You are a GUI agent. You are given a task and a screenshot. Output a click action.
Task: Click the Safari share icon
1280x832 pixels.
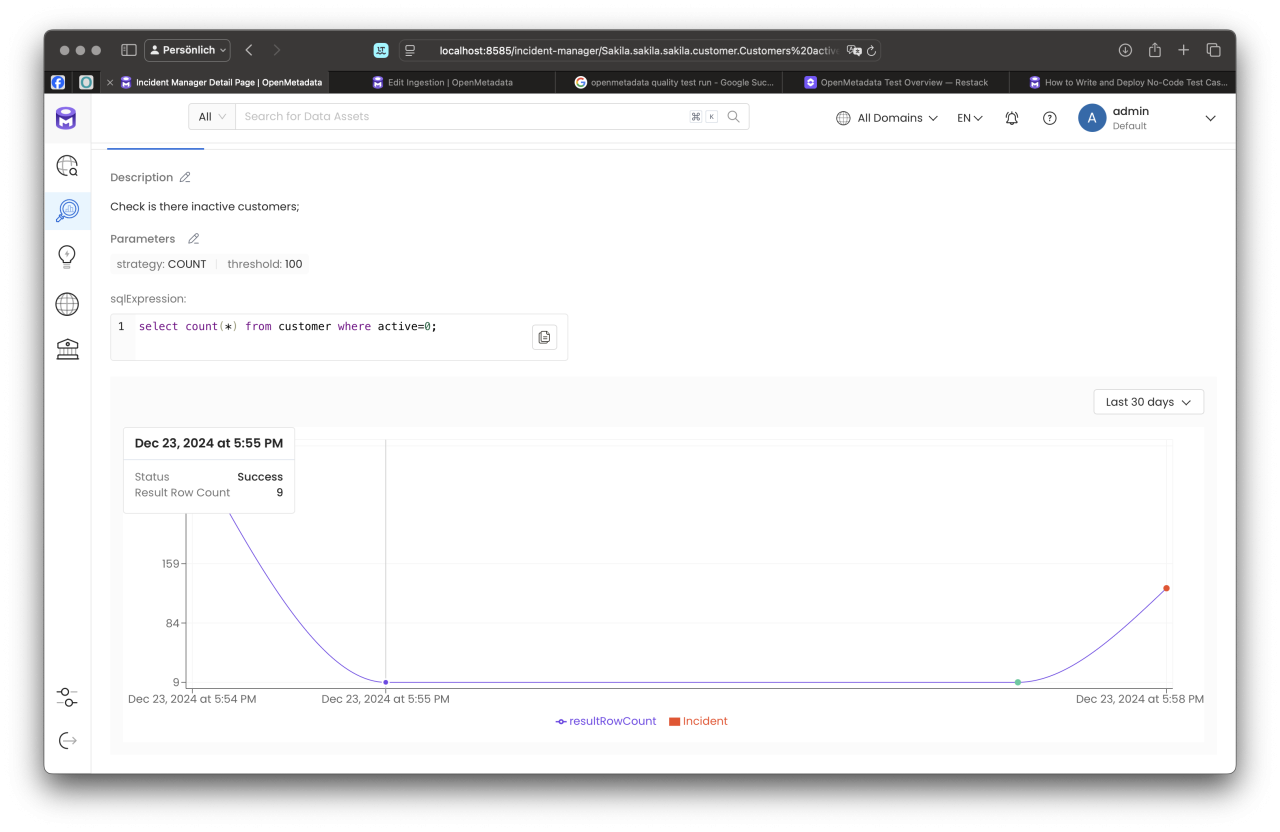[x=1155, y=50]
